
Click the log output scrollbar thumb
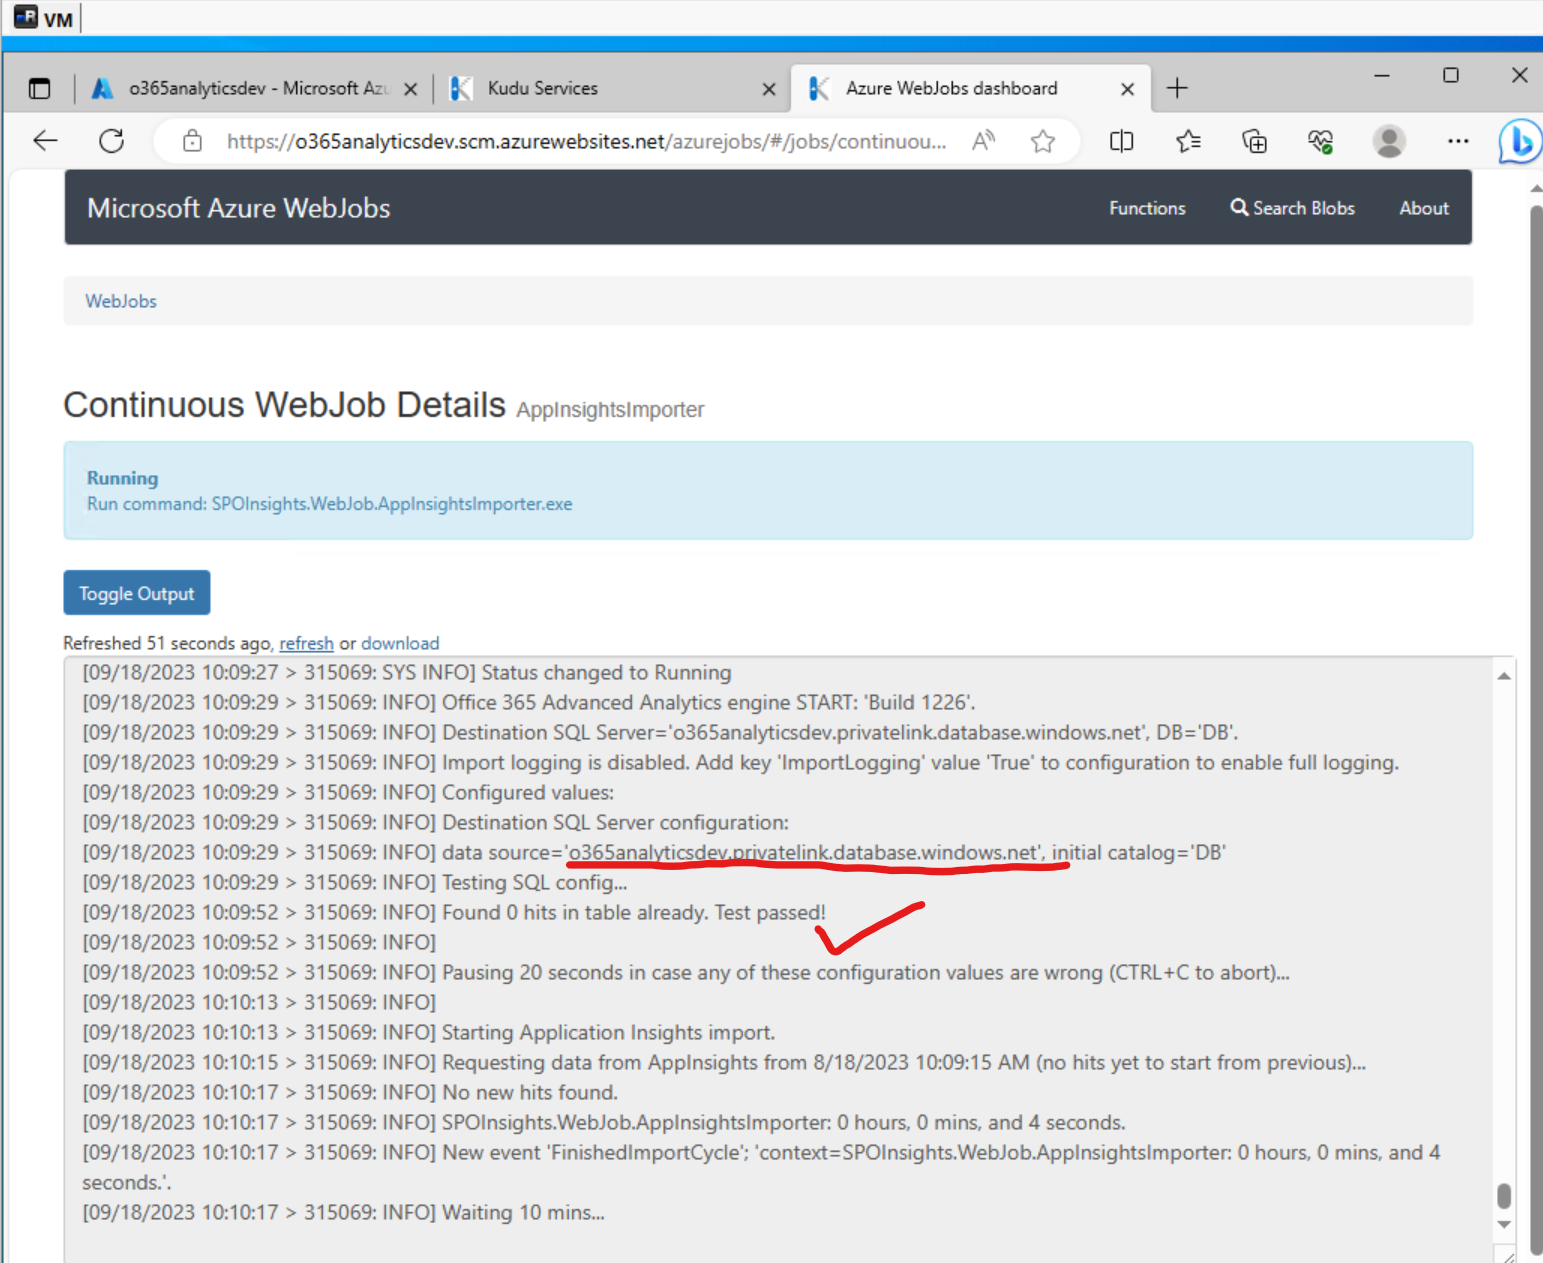pos(1504,1196)
